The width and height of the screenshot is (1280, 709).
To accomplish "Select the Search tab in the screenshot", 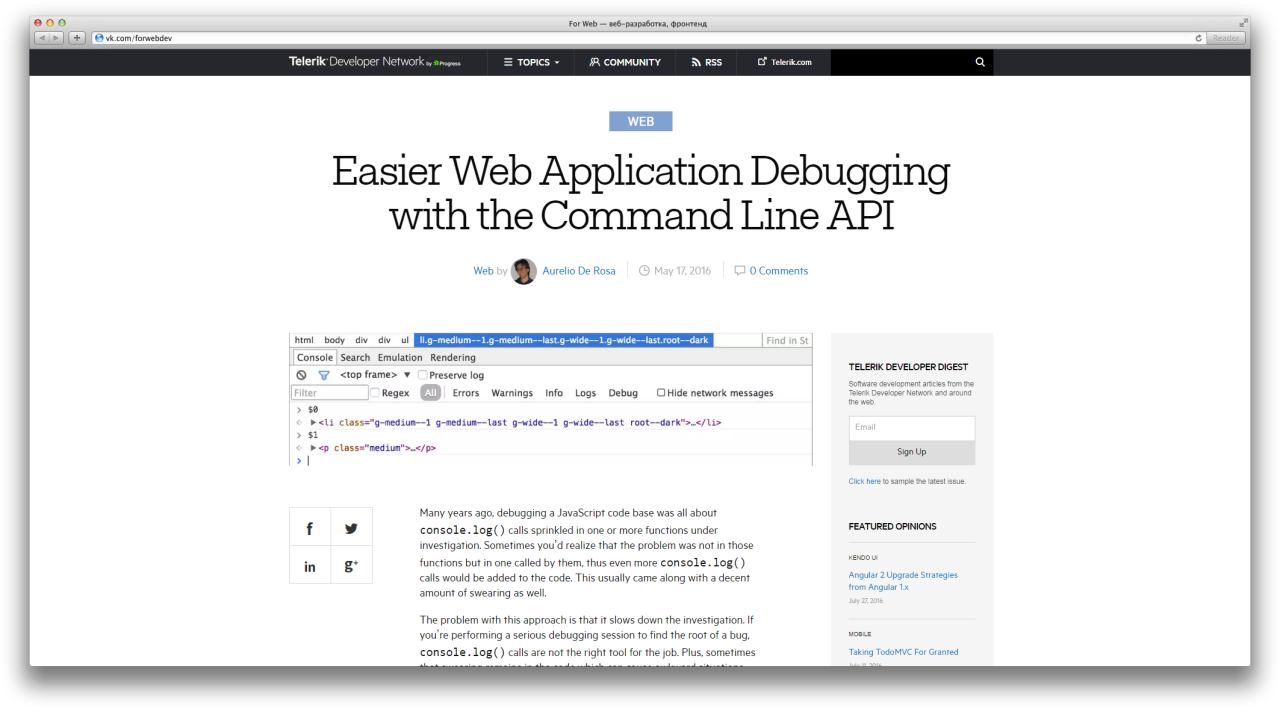I will tap(355, 357).
